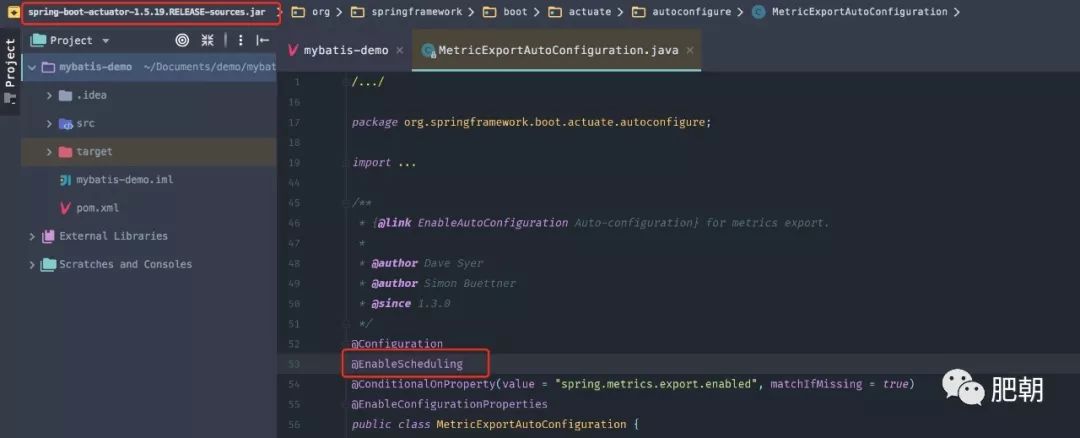Click the locate/select opened file target icon
This screenshot has width=1080, height=438.
[182, 41]
